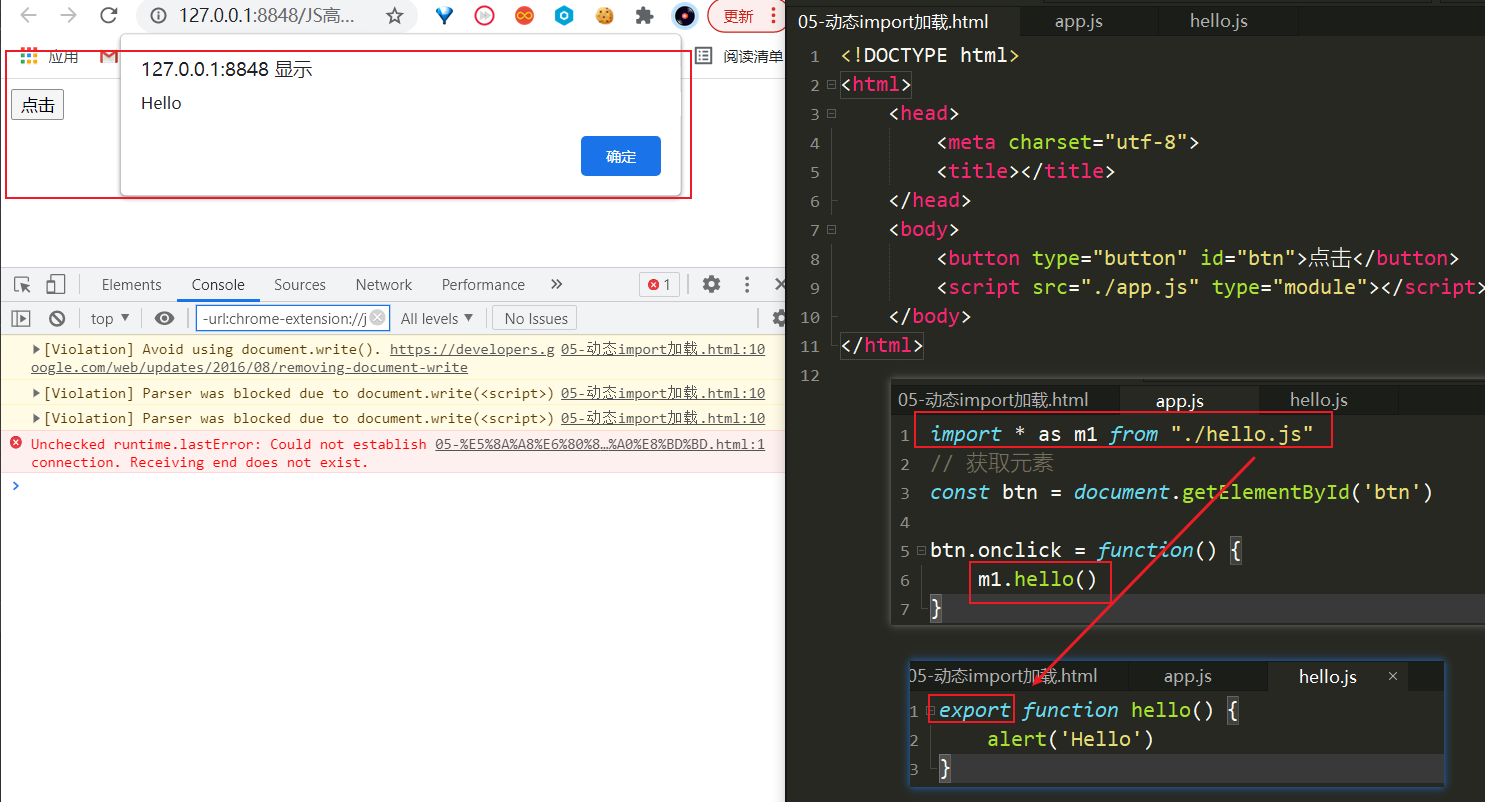Image resolution: width=1485 pixels, height=802 pixels.
Task: Toggle the device toolbar icon
Action: tap(55, 284)
